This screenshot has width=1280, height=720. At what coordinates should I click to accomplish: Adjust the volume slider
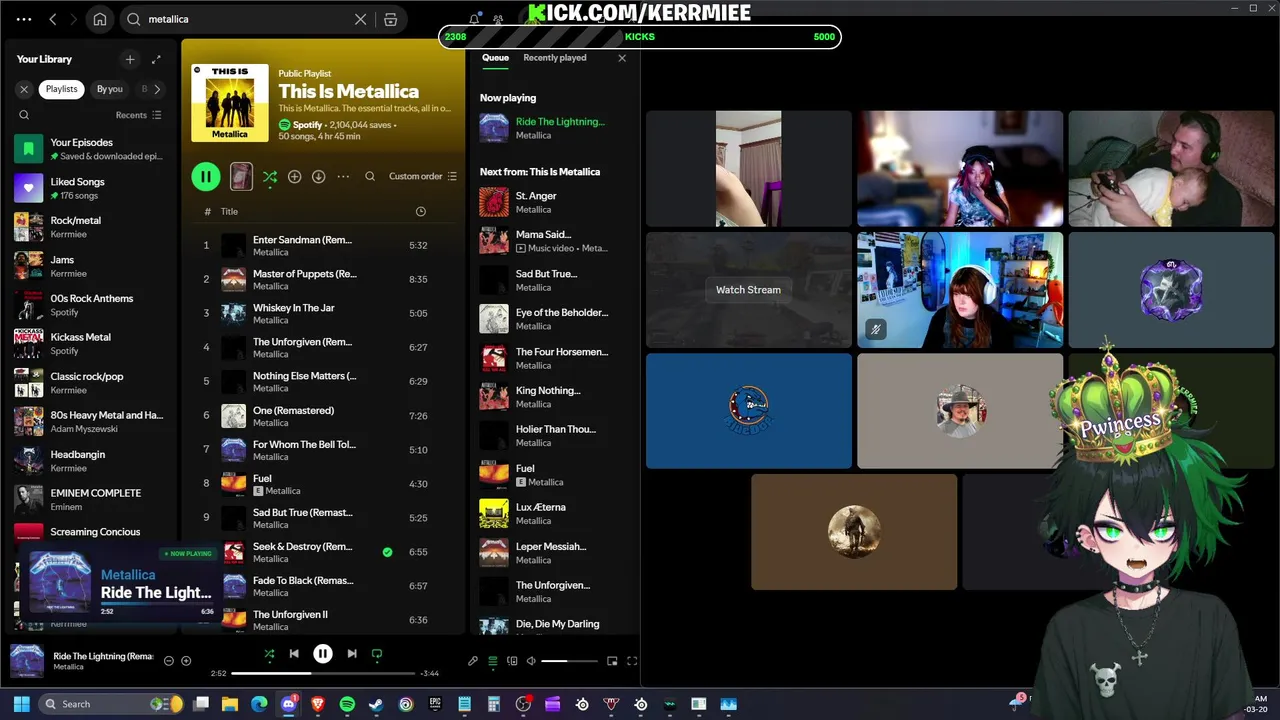(569, 661)
